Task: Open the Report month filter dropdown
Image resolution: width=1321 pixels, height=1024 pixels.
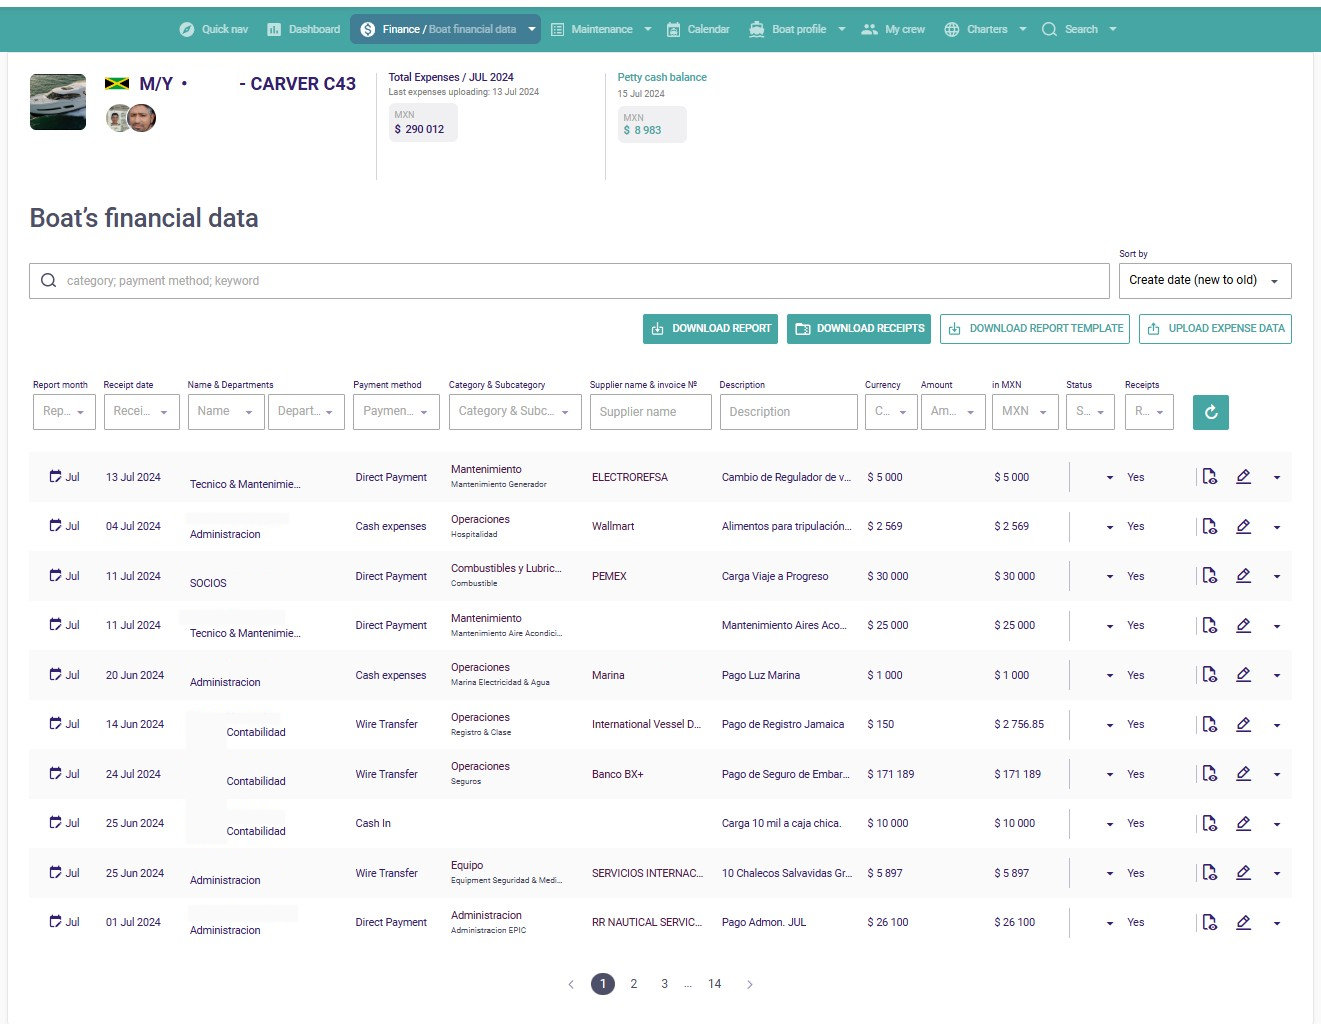Action: [x=65, y=412]
